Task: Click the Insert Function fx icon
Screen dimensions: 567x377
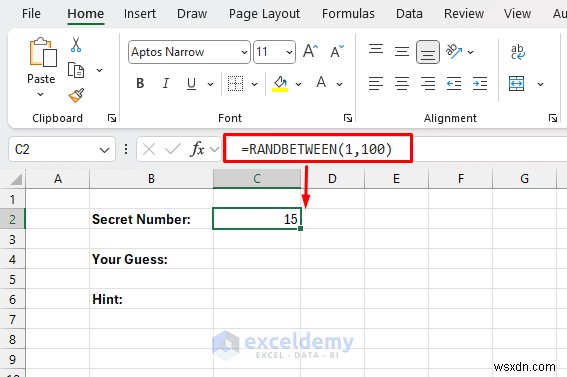Action: click(197, 149)
